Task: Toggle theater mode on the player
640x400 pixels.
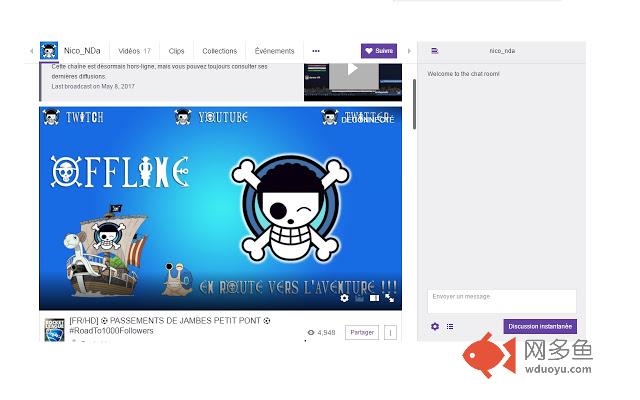Action: point(373,297)
